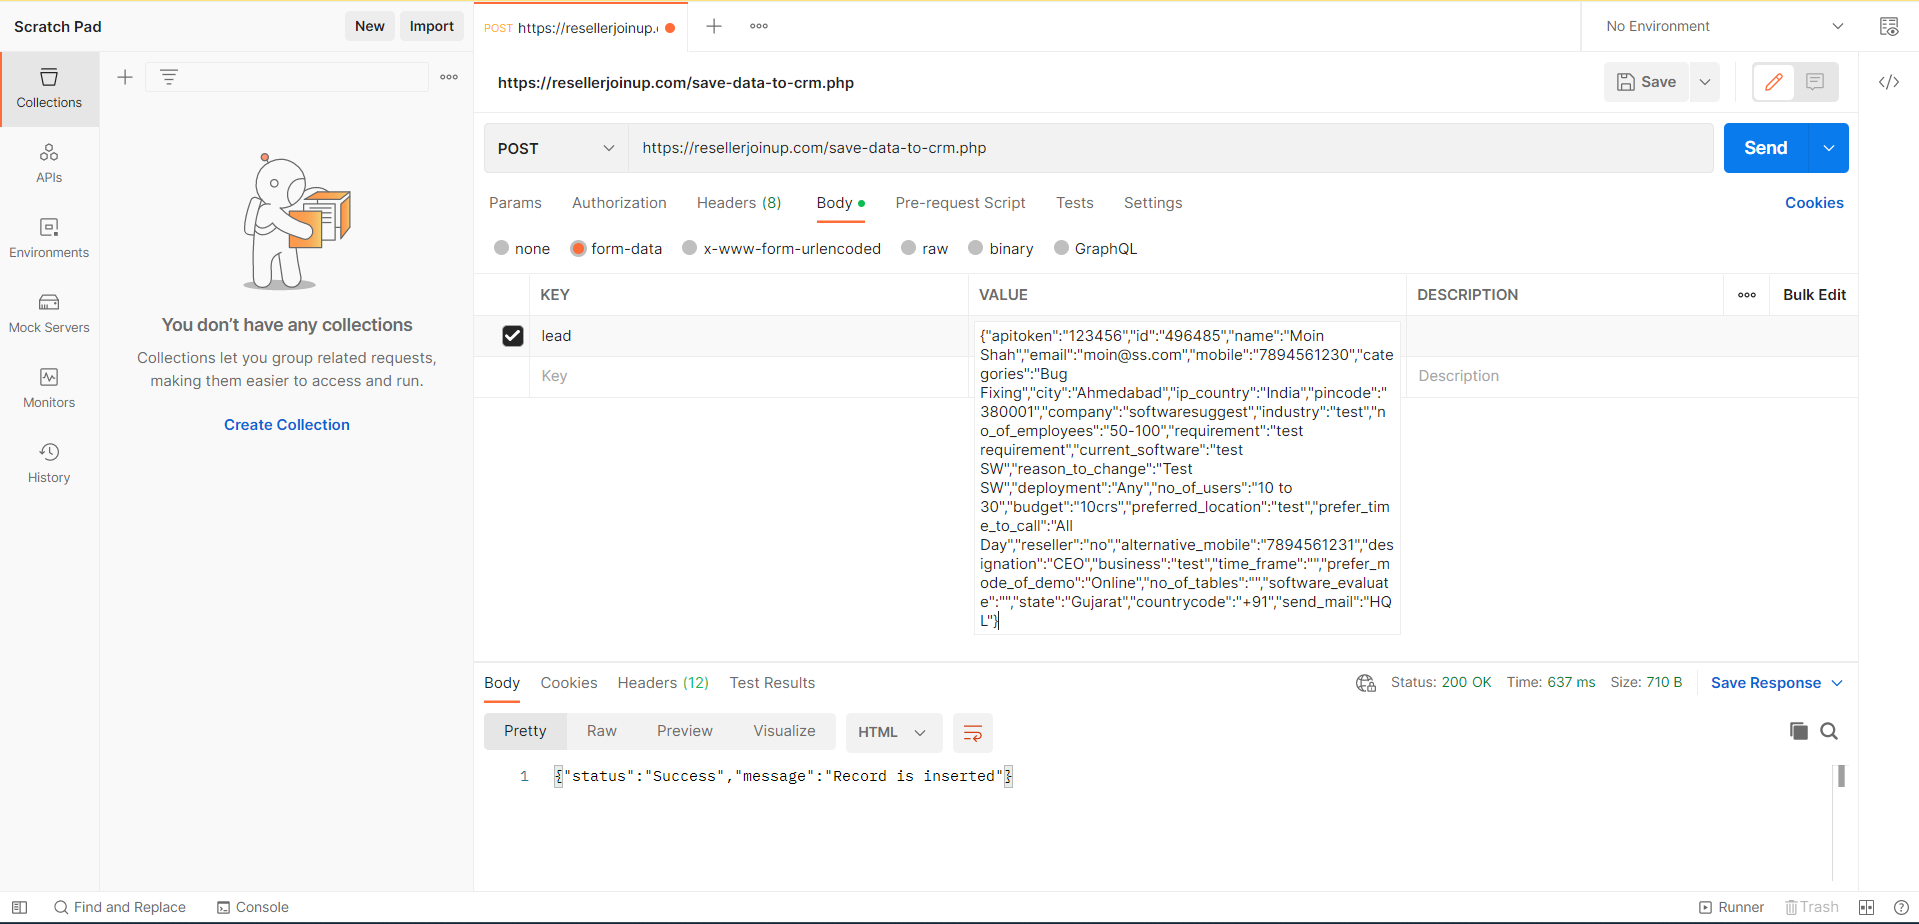Click the empty Key input field

tap(748, 376)
